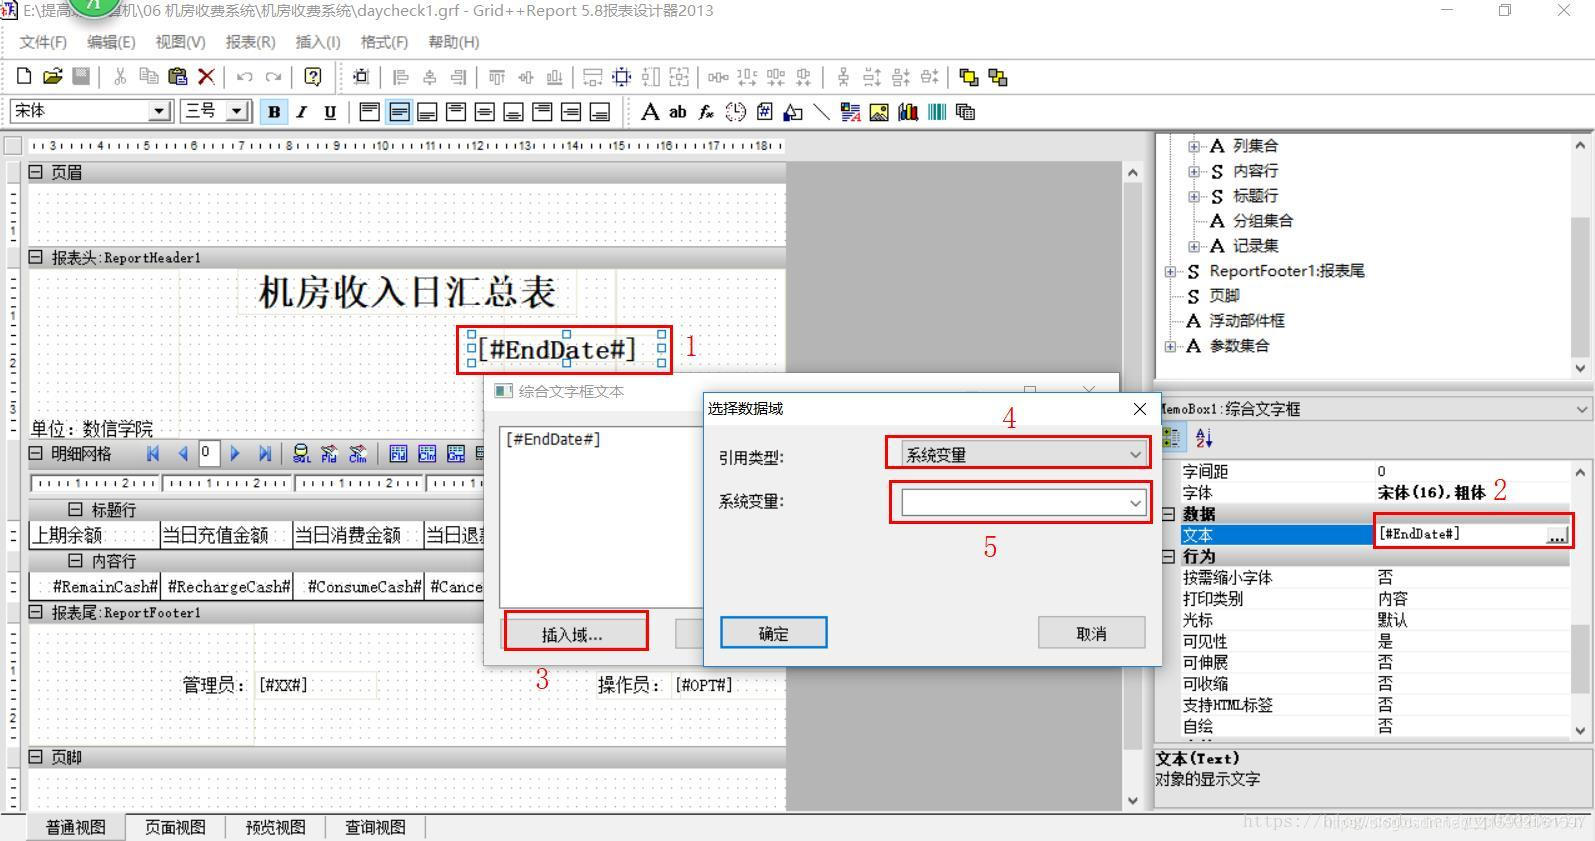1595x841 pixels.
Task: Insert sub-report tool
Action: click(965, 112)
